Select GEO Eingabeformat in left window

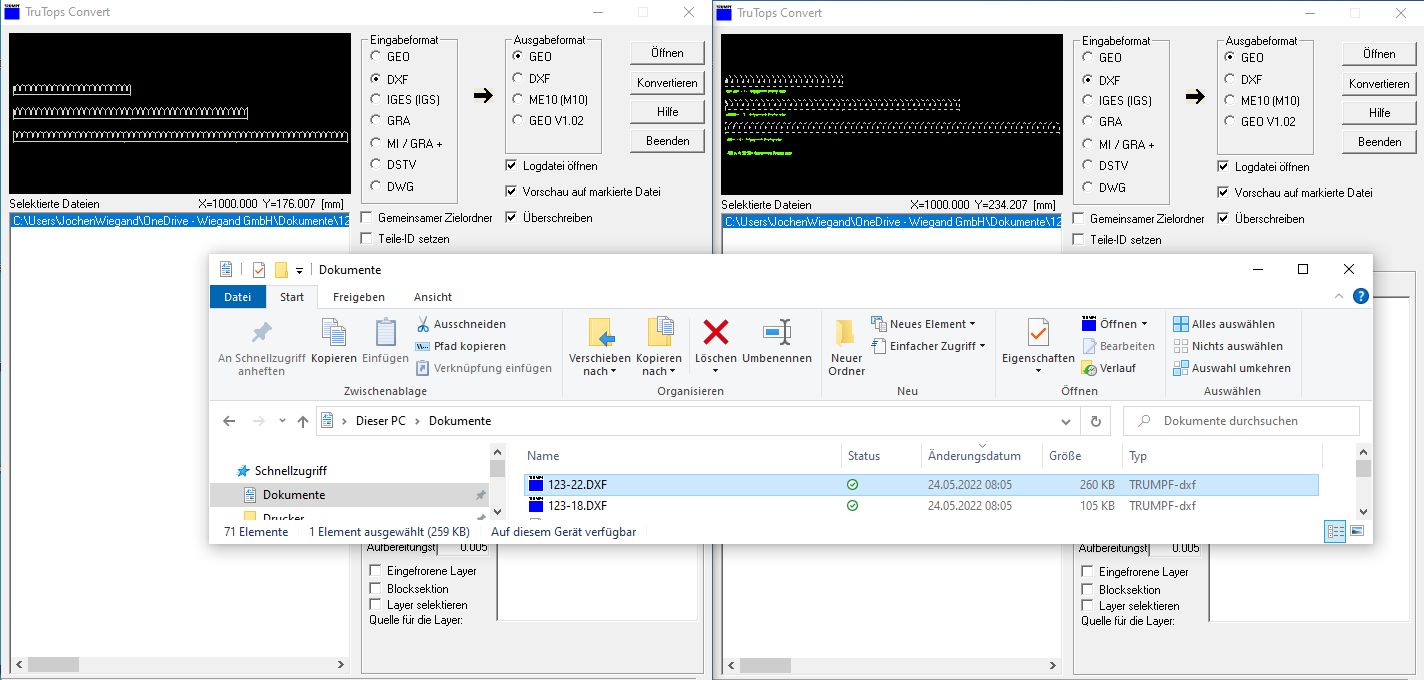376,57
